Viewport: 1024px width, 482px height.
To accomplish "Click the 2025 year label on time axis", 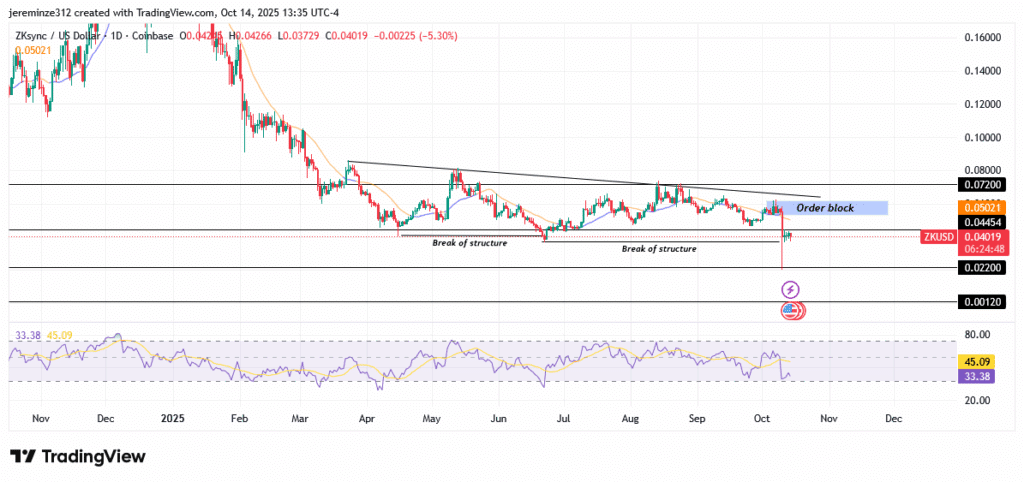I will click(174, 417).
